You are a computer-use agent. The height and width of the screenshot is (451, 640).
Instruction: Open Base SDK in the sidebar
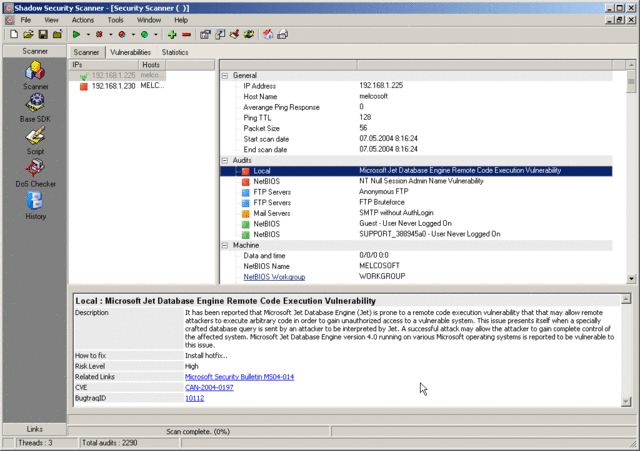[36, 108]
